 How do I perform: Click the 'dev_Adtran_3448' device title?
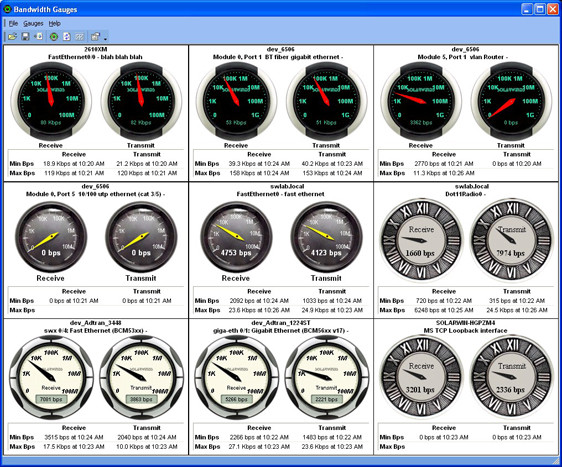click(x=95, y=323)
